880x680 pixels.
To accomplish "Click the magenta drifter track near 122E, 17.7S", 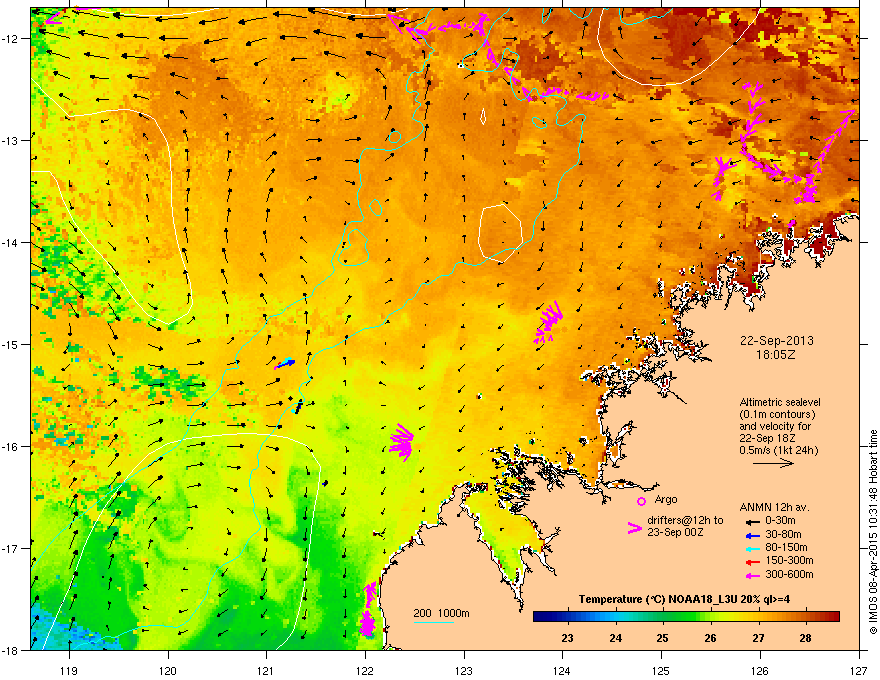I will [368, 609].
